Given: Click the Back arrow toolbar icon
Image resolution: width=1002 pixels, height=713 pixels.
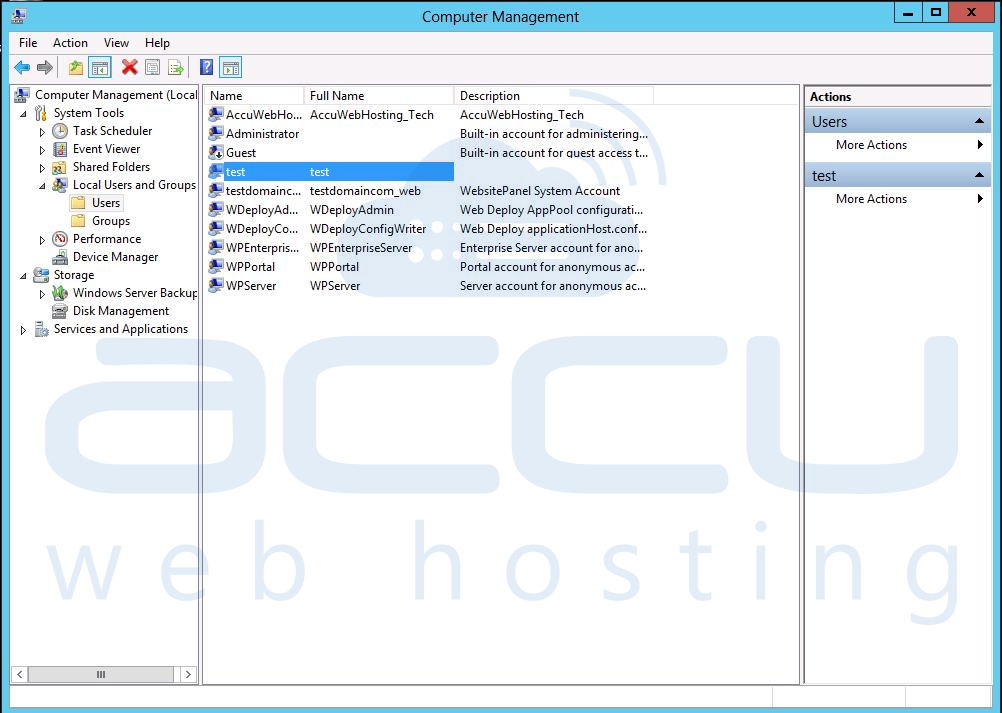Looking at the screenshot, I should tap(22, 67).
